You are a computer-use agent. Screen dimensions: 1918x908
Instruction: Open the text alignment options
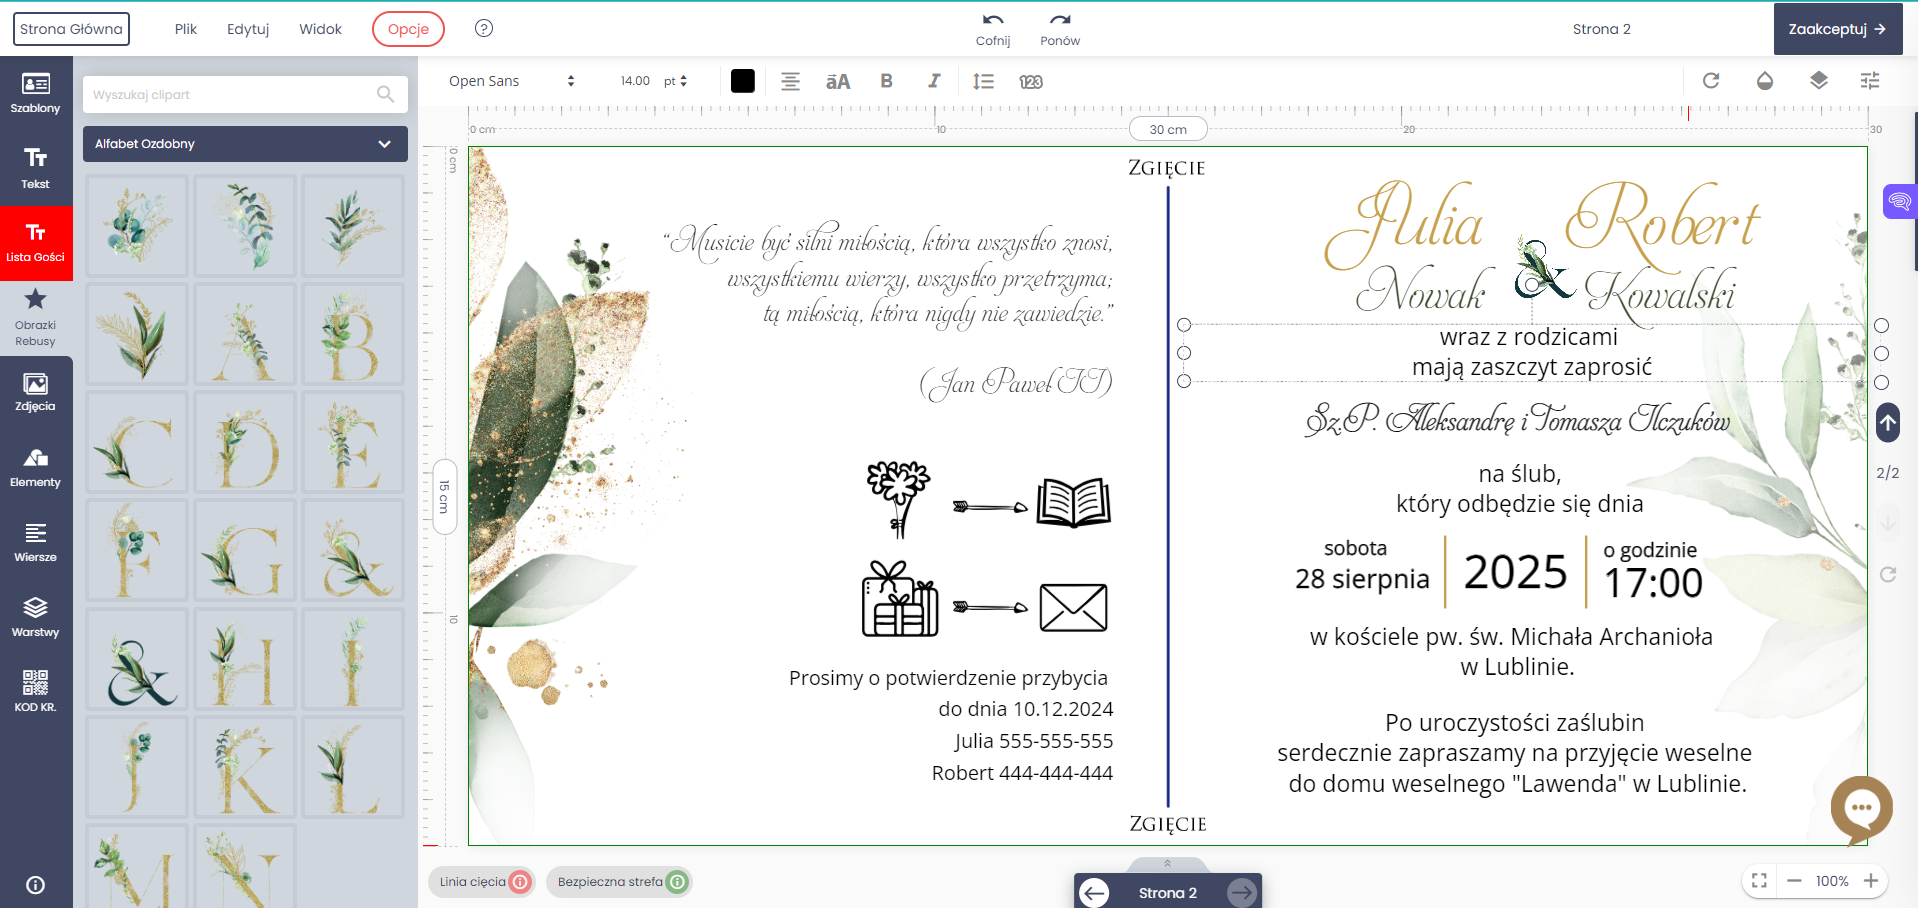click(790, 81)
